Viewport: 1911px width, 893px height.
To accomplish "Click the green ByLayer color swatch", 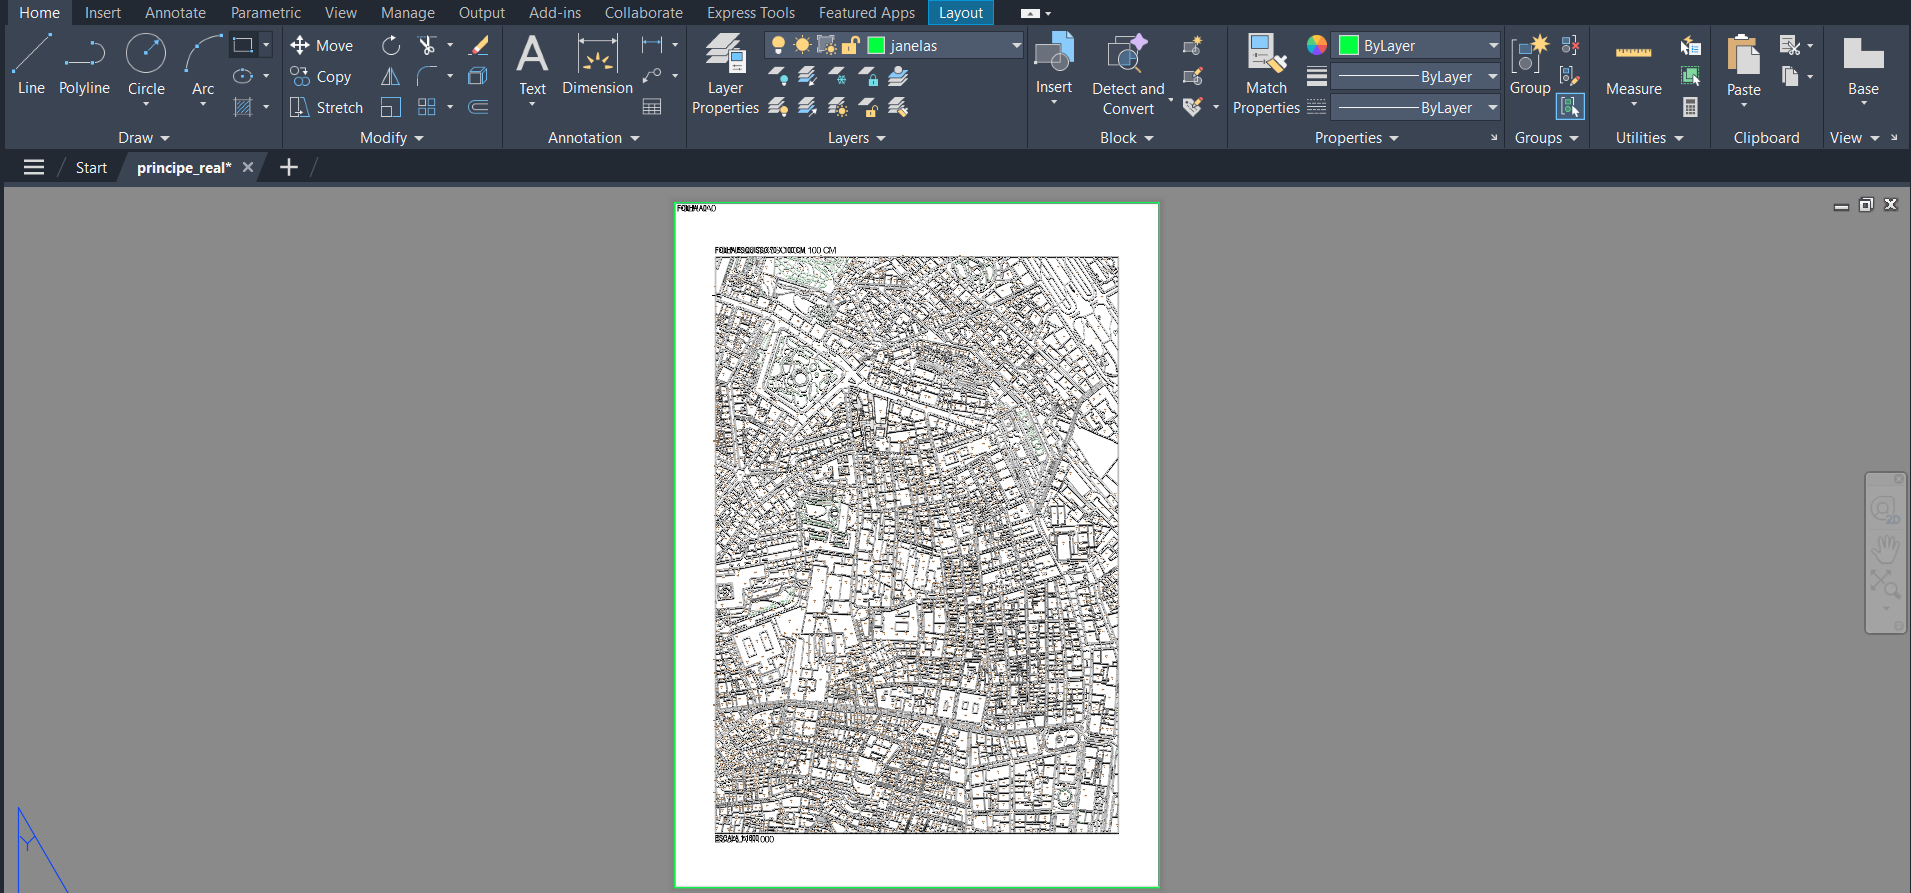I will 1348,45.
